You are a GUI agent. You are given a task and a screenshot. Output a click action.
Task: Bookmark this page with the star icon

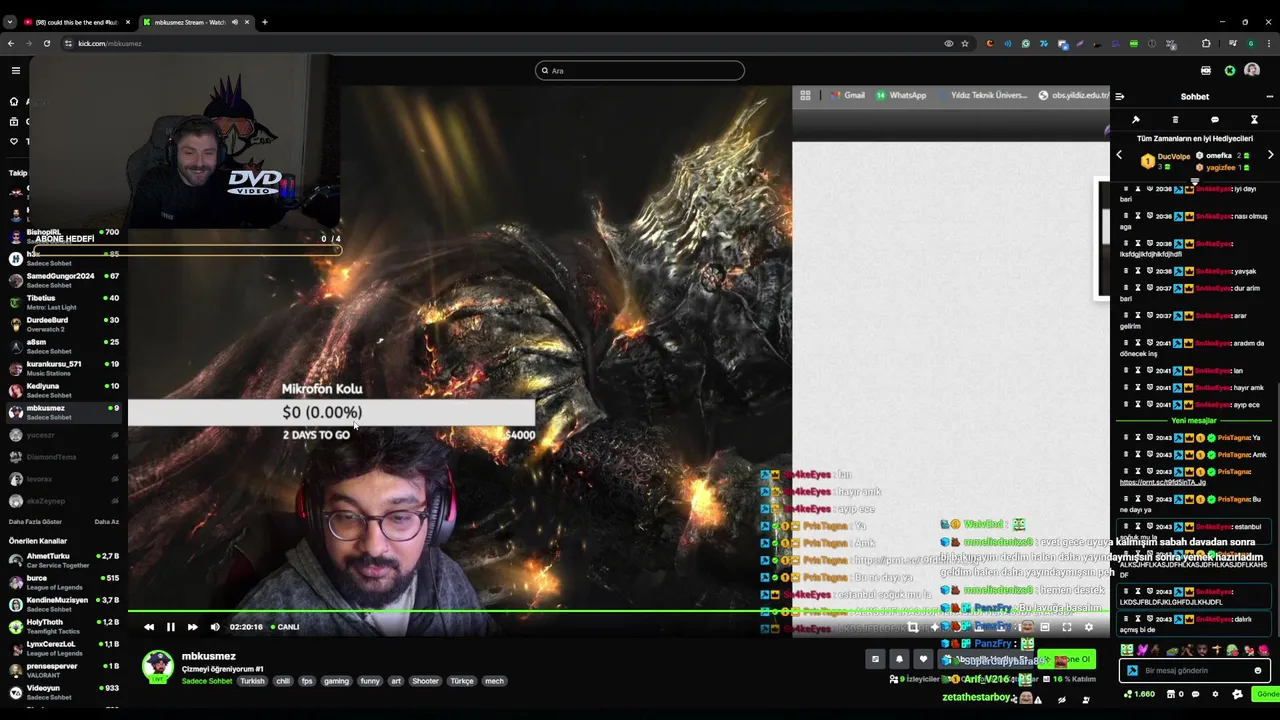964,44
